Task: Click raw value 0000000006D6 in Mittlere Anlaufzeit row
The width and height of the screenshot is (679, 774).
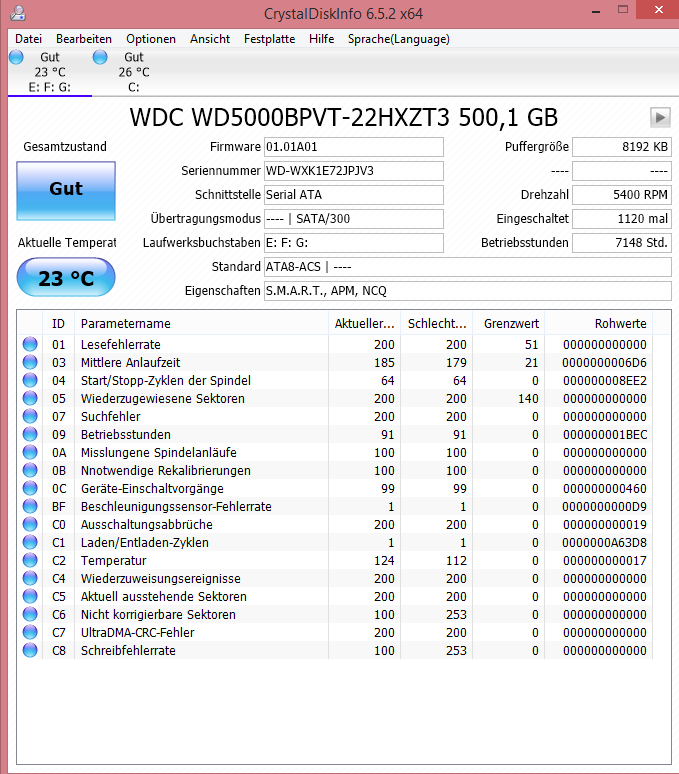Action: 604,362
